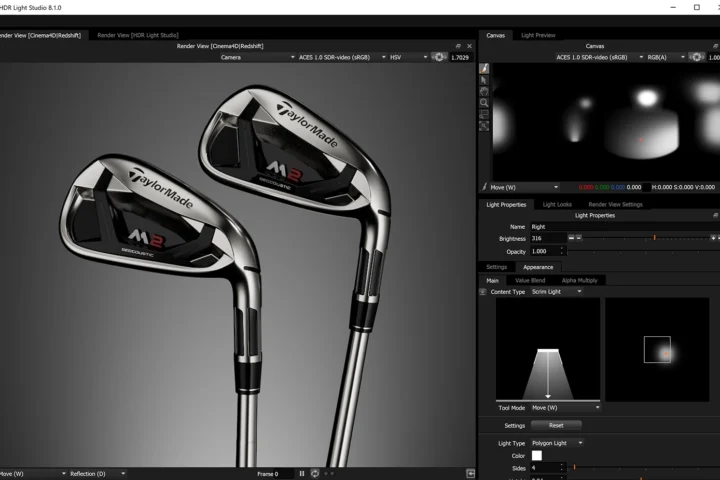Switch to Render View [Cinema4D|Redshift] tab

coord(40,35)
